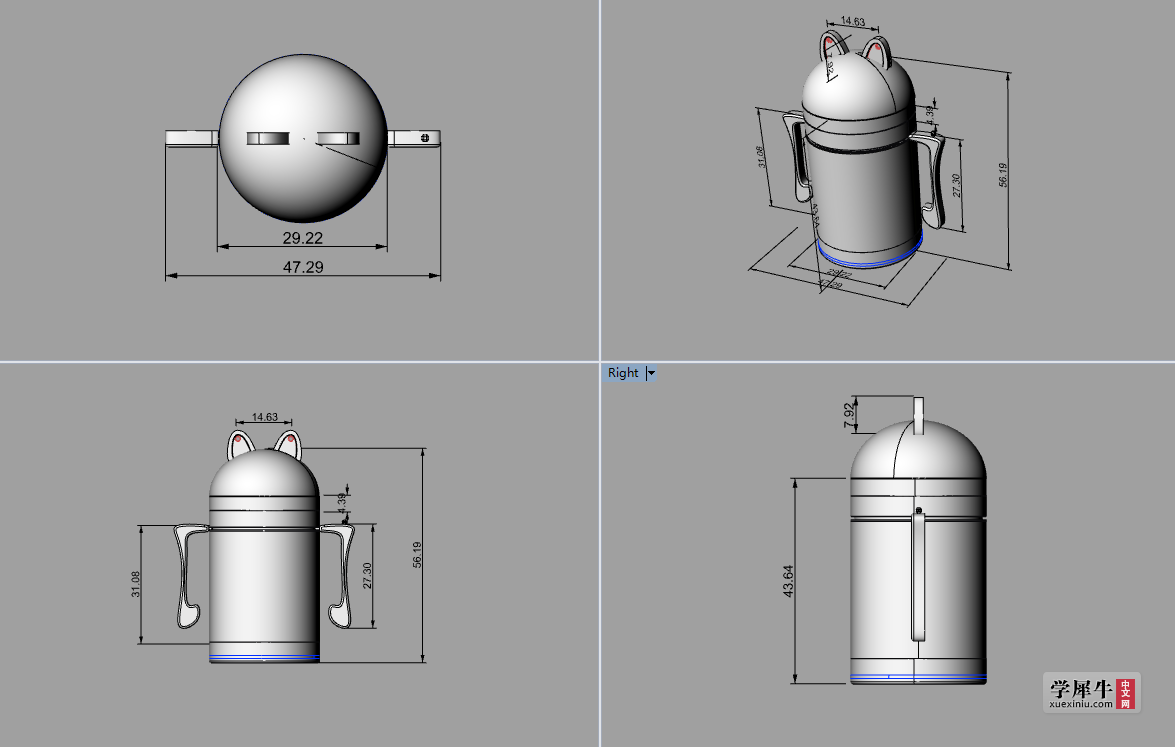Pick the 56.19 dimension in bottom-left front view

click(x=417, y=555)
